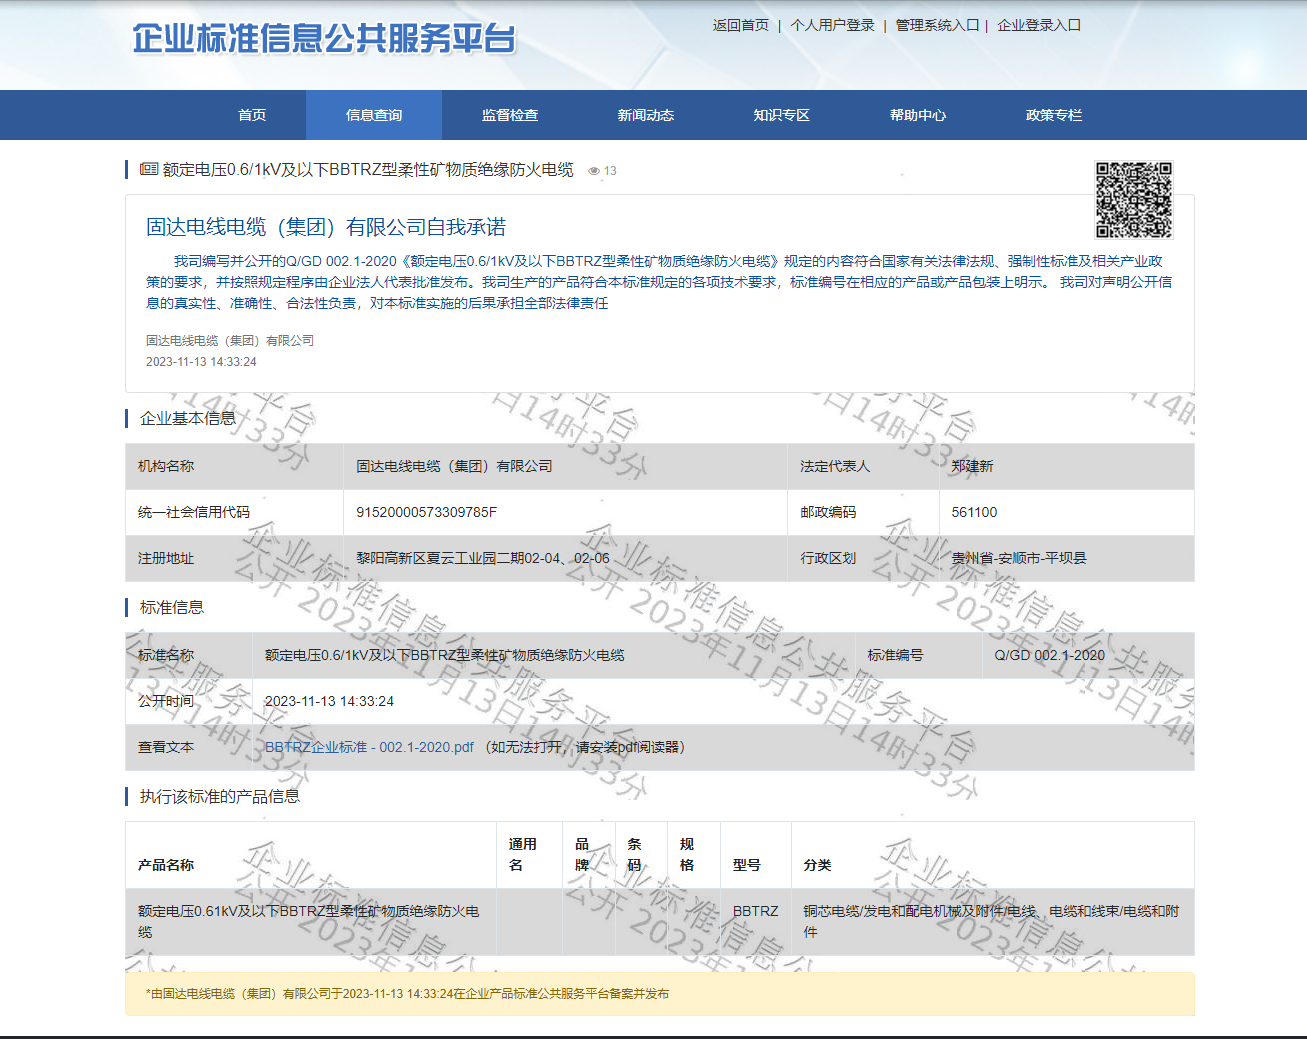The width and height of the screenshot is (1307, 1039).
Task: Select the 信息查询 navigation tab
Action: (374, 115)
